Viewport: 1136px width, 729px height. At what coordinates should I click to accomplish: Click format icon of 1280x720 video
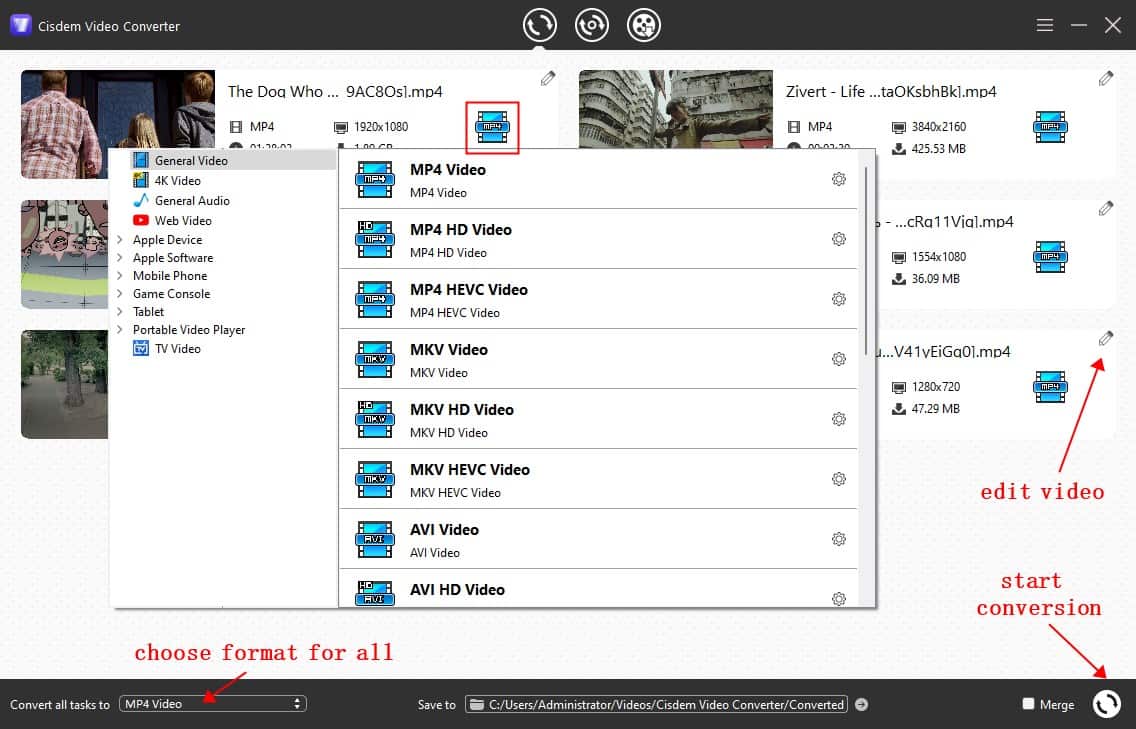[x=1050, y=387]
